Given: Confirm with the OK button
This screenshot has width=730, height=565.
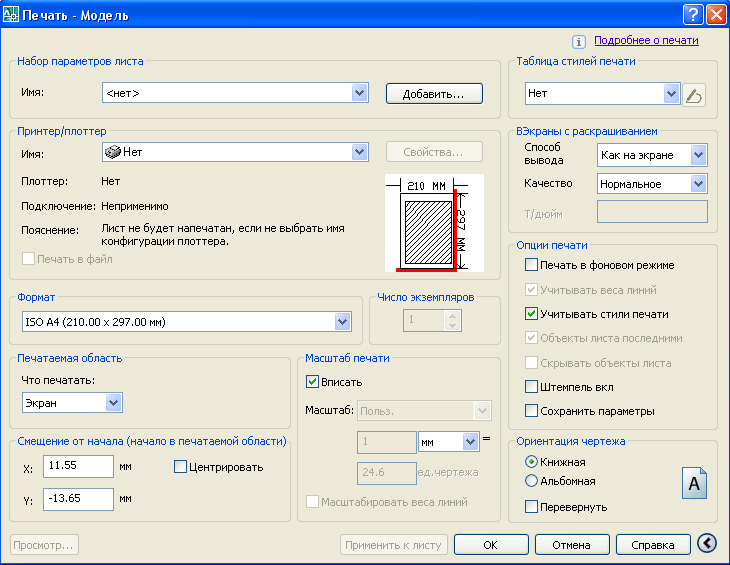Looking at the screenshot, I should point(491,545).
